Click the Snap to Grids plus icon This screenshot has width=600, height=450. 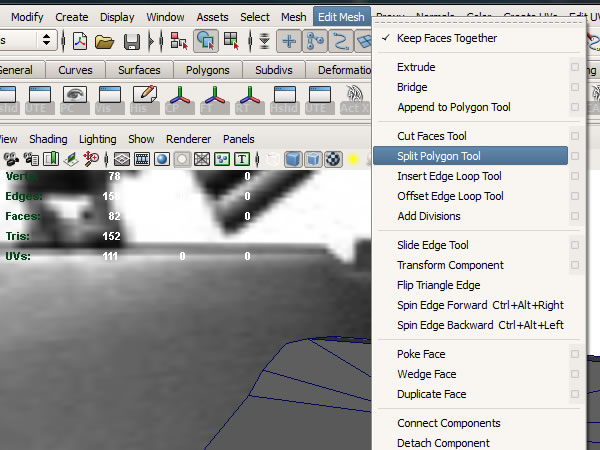289,41
